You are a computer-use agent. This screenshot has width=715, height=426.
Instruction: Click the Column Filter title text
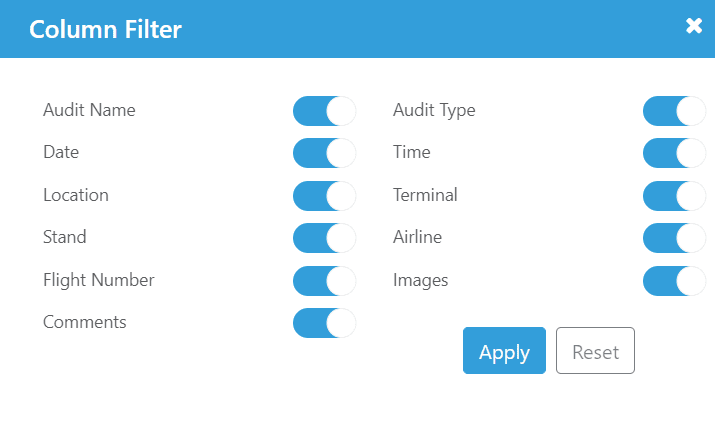pyautogui.click(x=106, y=29)
